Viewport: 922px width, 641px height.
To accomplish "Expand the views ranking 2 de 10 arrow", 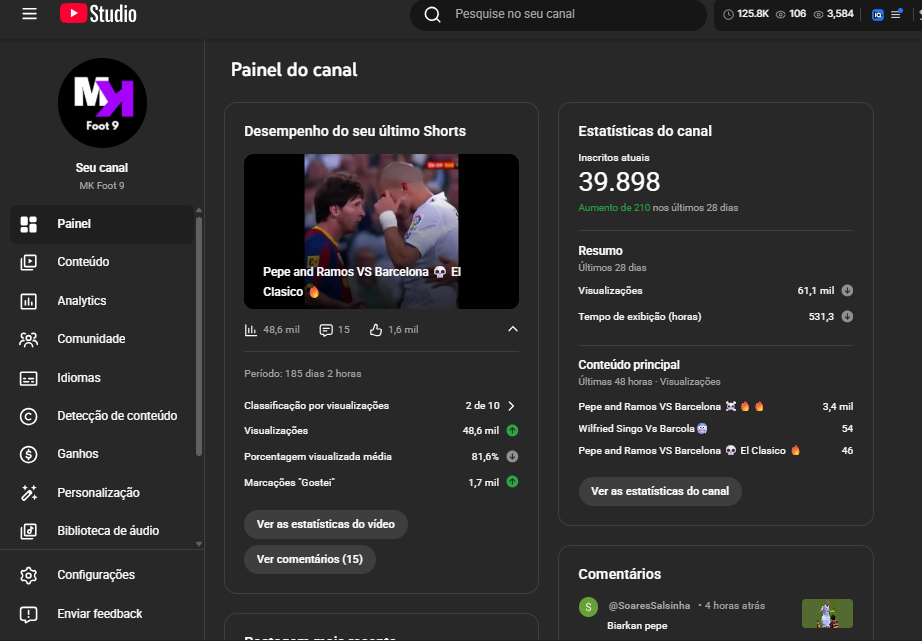I will pyautogui.click(x=511, y=406).
